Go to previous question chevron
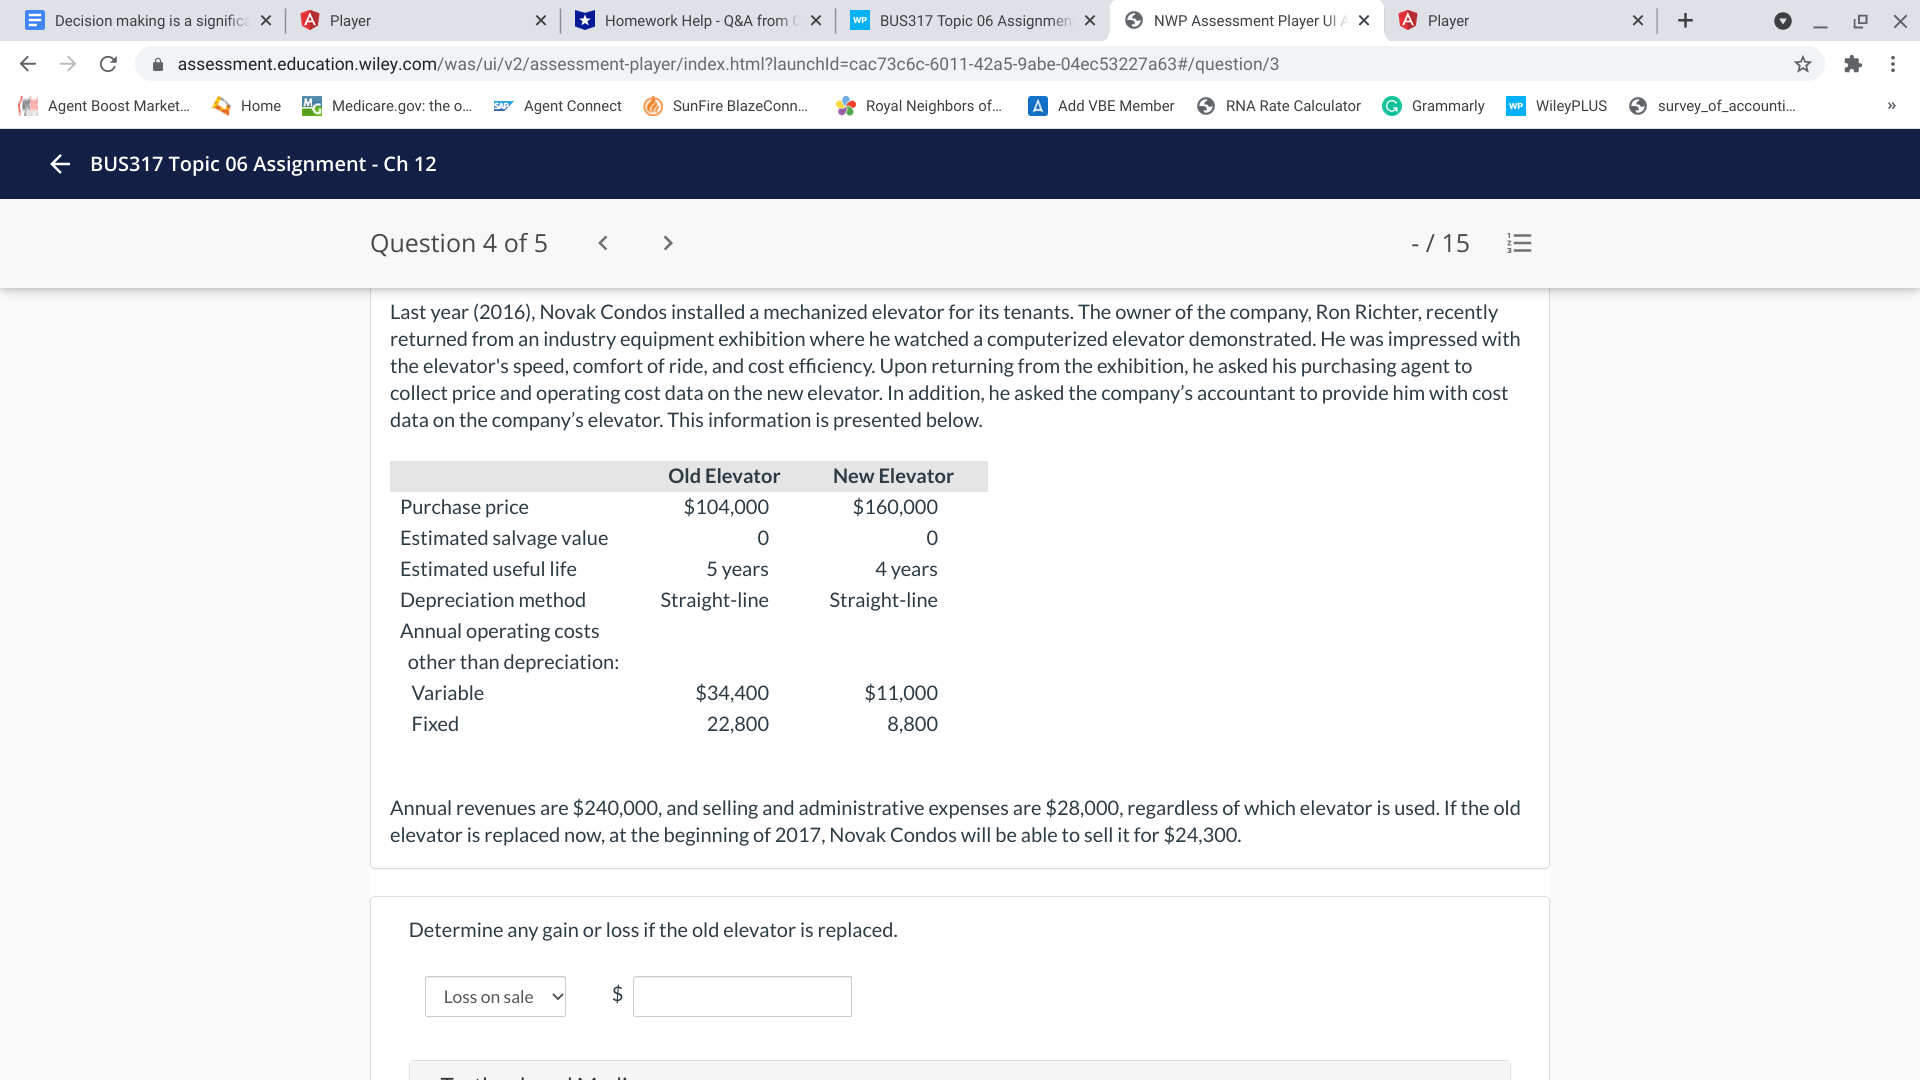The height and width of the screenshot is (1080, 1920). tap(603, 243)
